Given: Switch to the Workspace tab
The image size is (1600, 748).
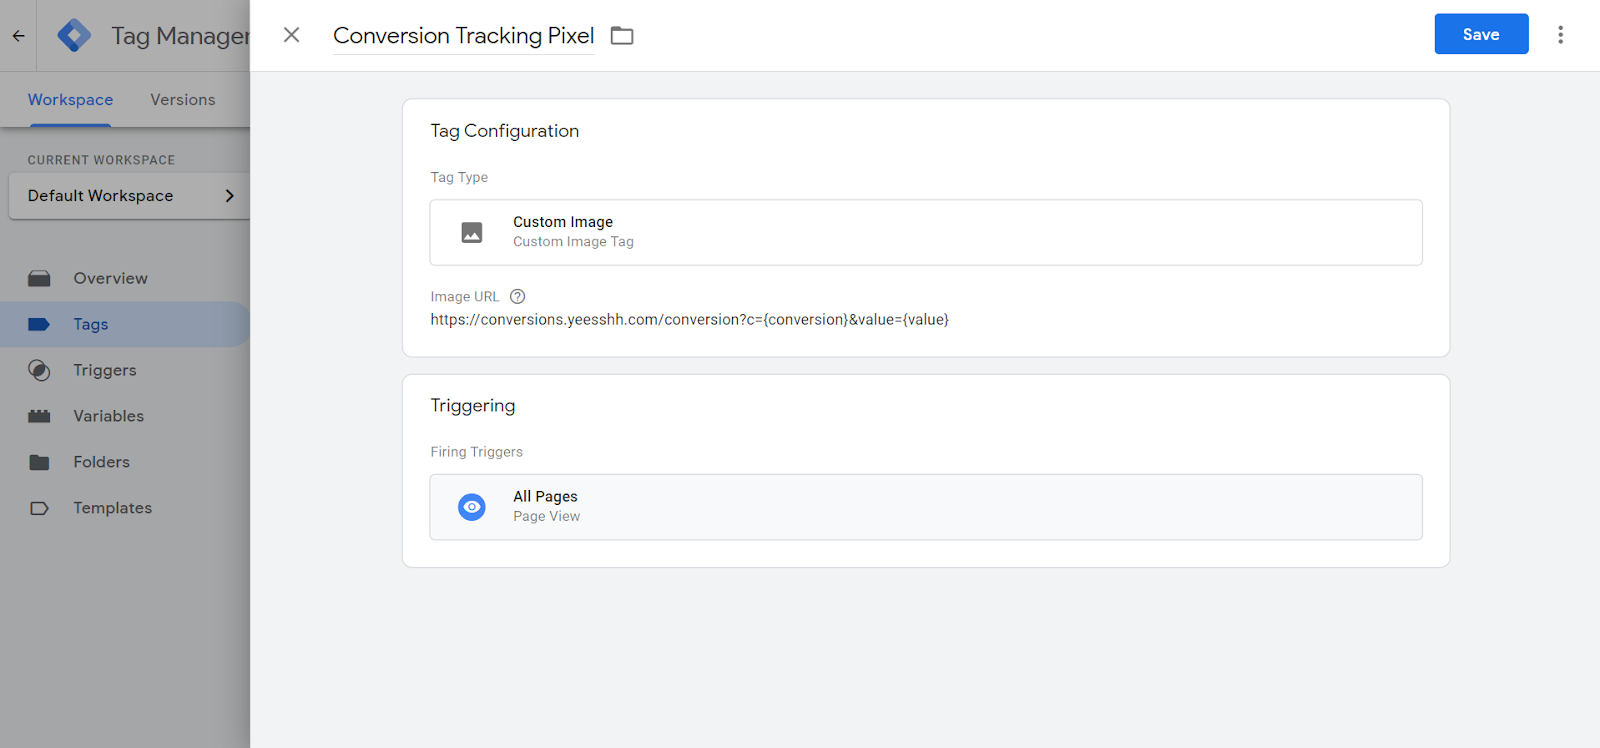Looking at the screenshot, I should click(70, 100).
